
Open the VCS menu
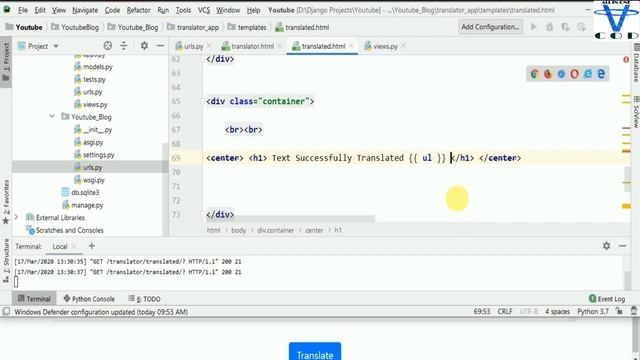tap(204, 10)
